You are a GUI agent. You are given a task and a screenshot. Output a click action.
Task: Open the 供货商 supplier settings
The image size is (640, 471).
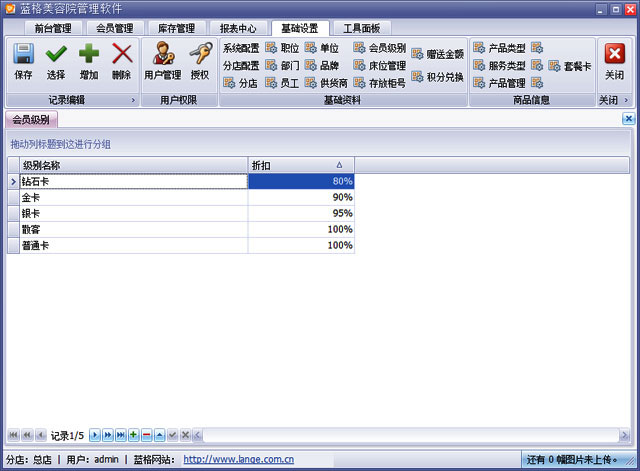(326, 83)
